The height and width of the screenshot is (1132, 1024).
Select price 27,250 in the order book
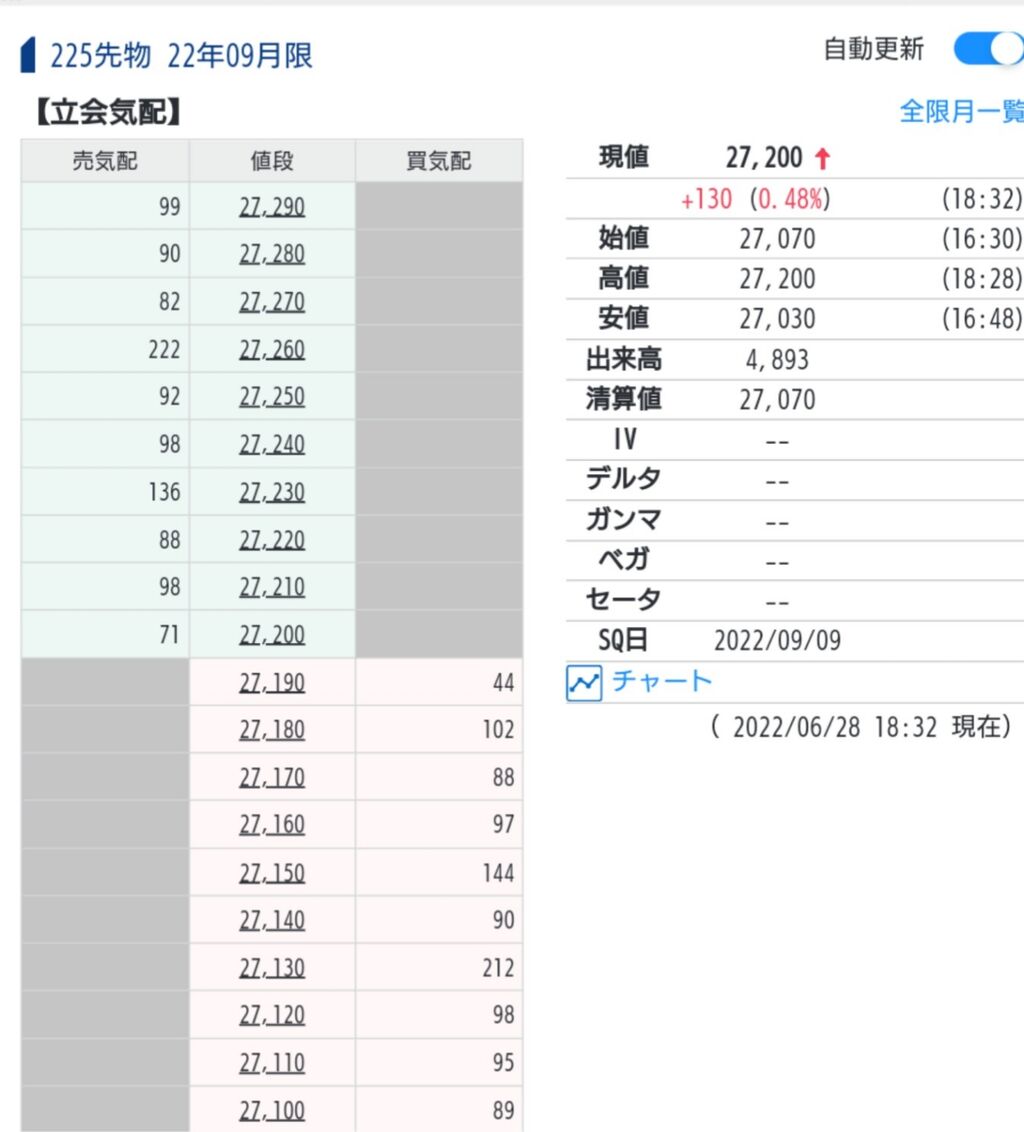(x=272, y=397)
